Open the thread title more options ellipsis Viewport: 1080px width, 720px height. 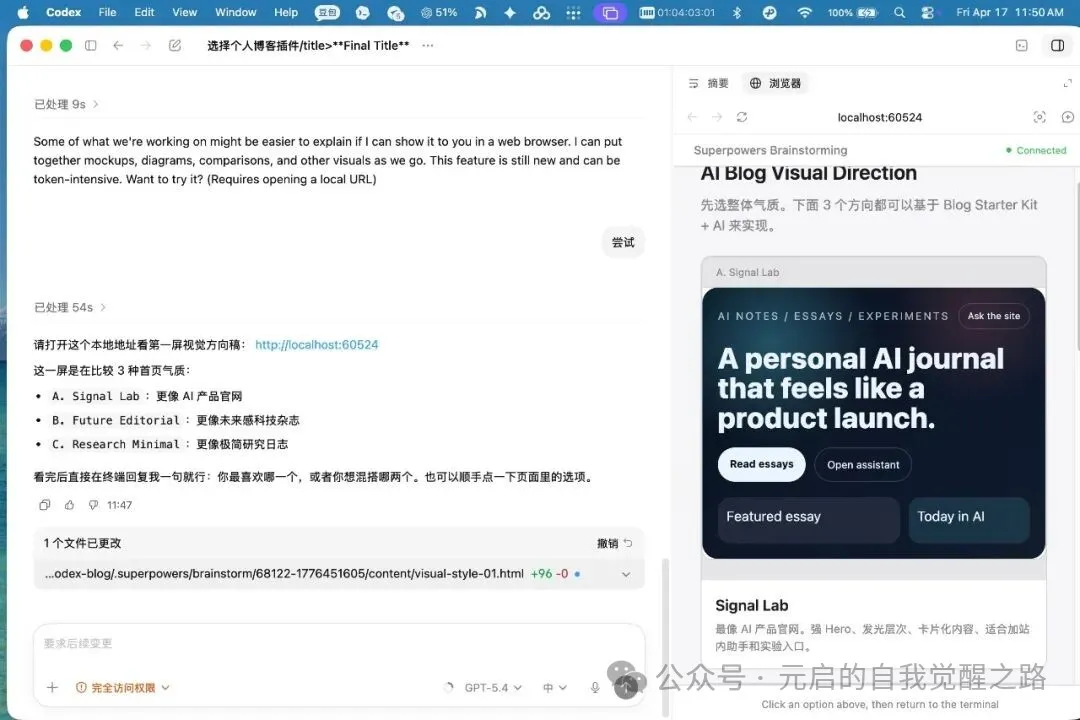[x=428, y=45]
